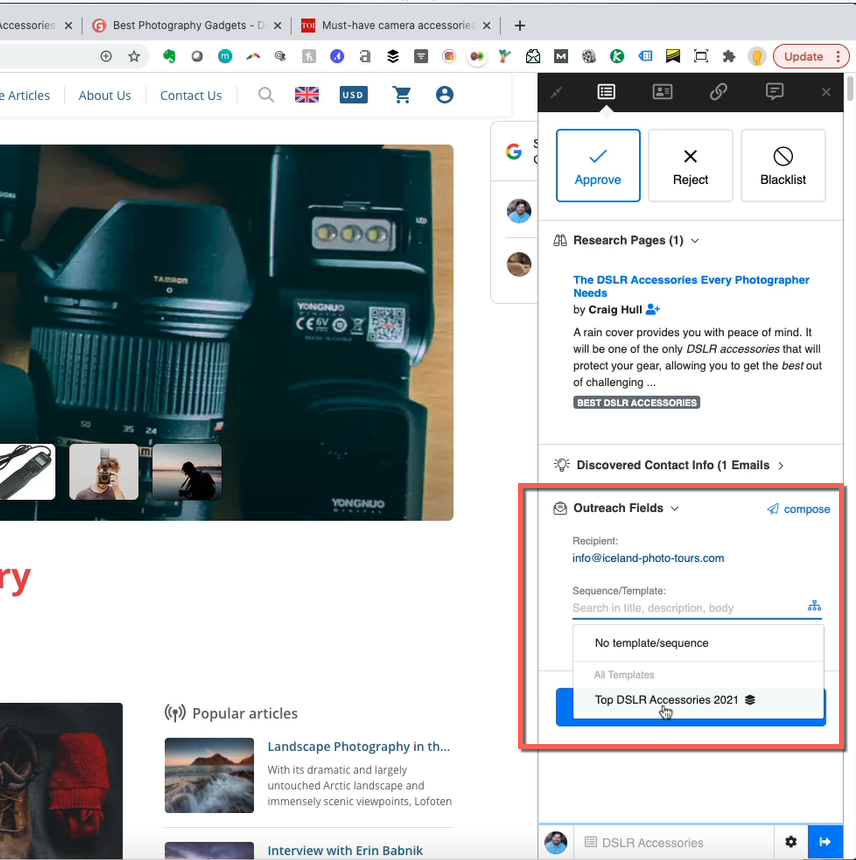Select the Top DSLR Accessories 2021 template
This screenshot has height=860, width=856.
[x=667, y=700]
